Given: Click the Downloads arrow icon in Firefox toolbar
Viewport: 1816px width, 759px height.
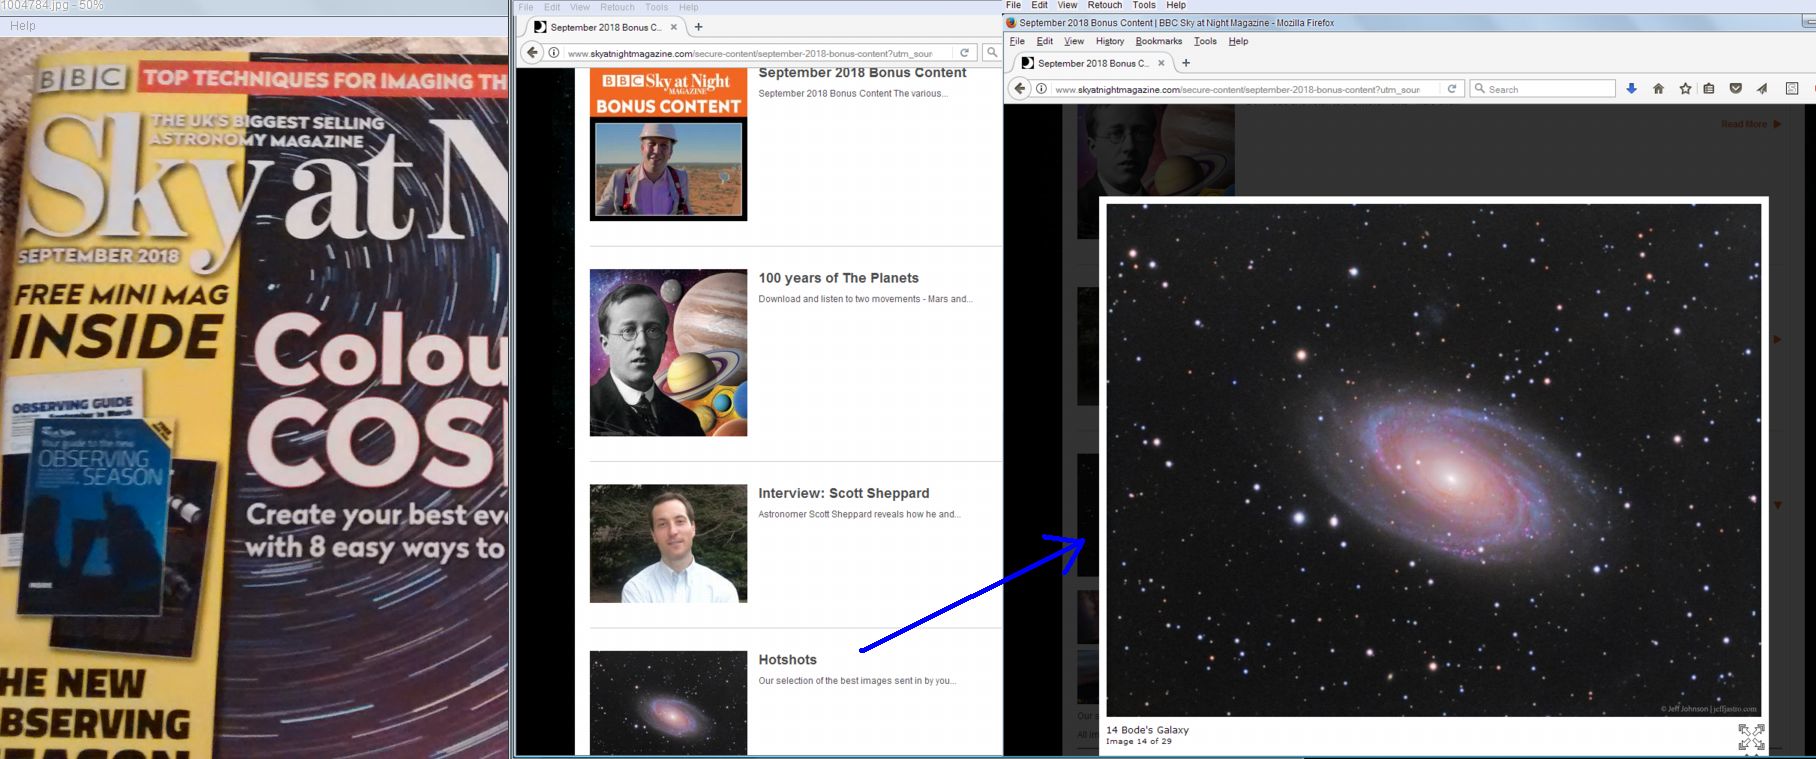Looking at the screenshot, I should (x=1631, y=89).
